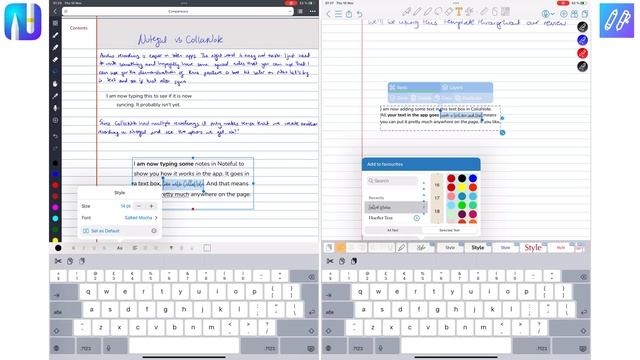Apply the handwritten signature style preset
Viewport: 640px width, 360px height.
tap(421, 248)
